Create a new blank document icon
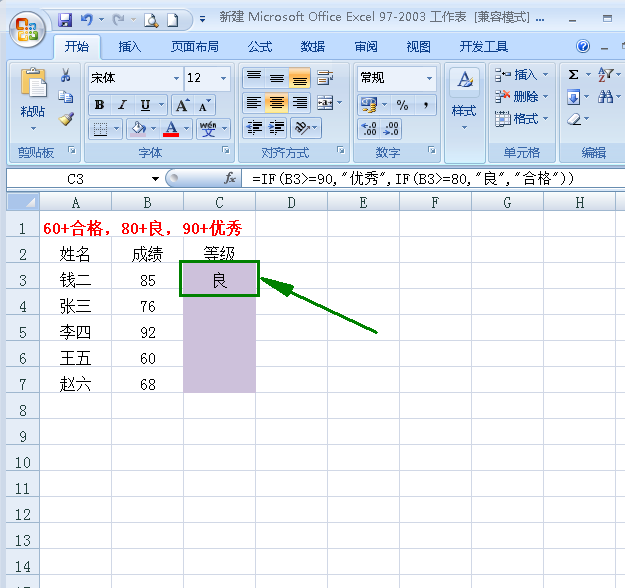 coord(173,20)
